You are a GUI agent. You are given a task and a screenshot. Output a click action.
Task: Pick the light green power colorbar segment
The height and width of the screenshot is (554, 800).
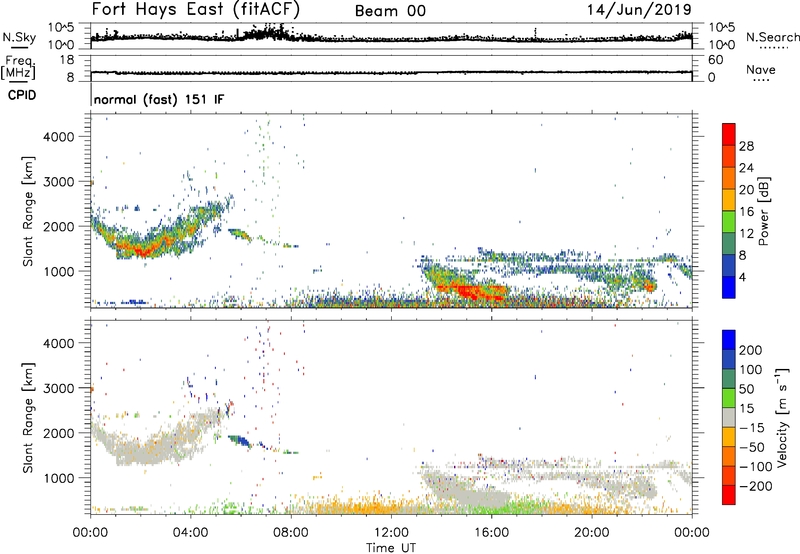(729, 221)
